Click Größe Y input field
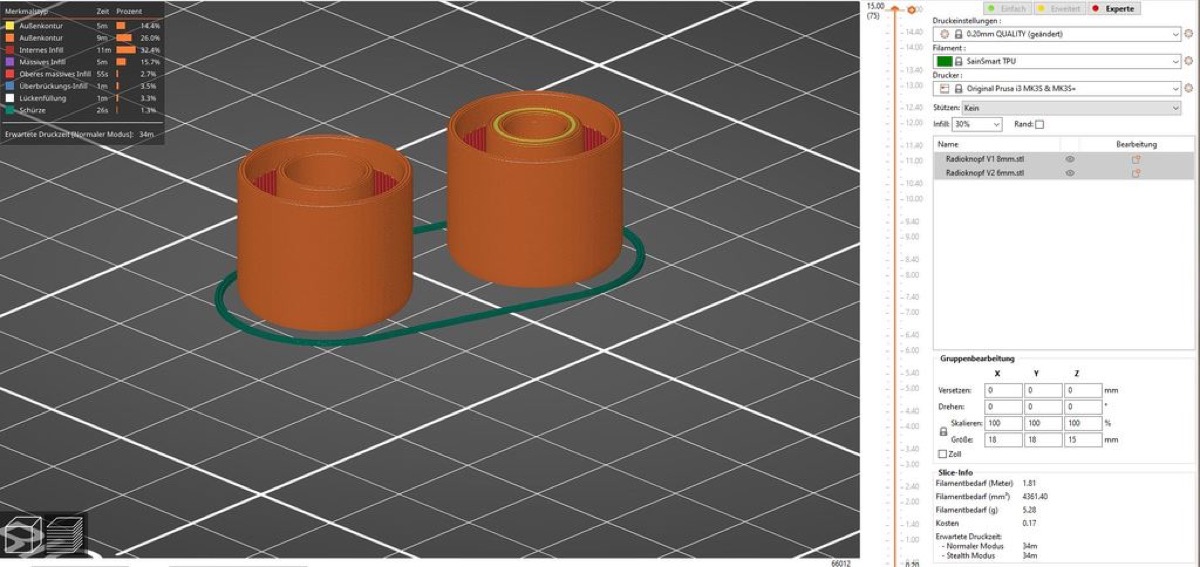 pos(1042,439)
